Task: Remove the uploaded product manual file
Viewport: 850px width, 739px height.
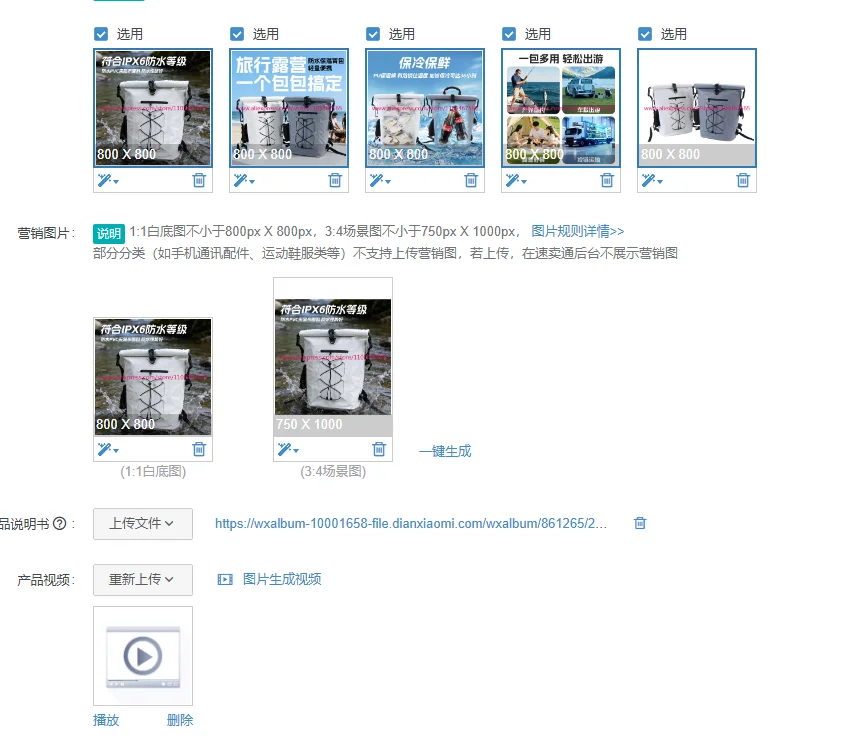Action: (640, 523)
